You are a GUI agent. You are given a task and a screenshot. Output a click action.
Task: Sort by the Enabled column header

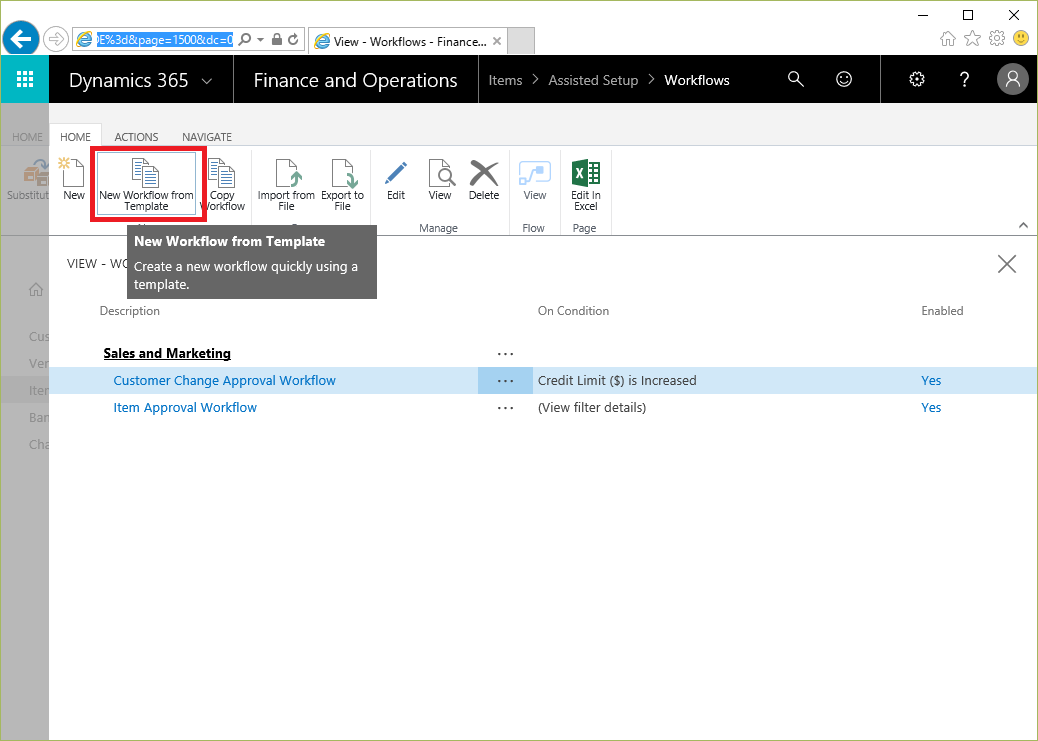pyautogui.click(x=942, y=311)
